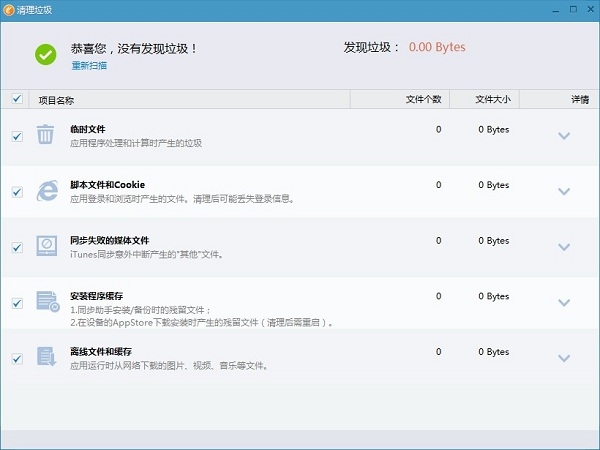The width and height of the screenshot is (600, 450).
Task: Click the 0 Bytes size of 临时文件
Action: pyautogui.click(x=494, y=130)
